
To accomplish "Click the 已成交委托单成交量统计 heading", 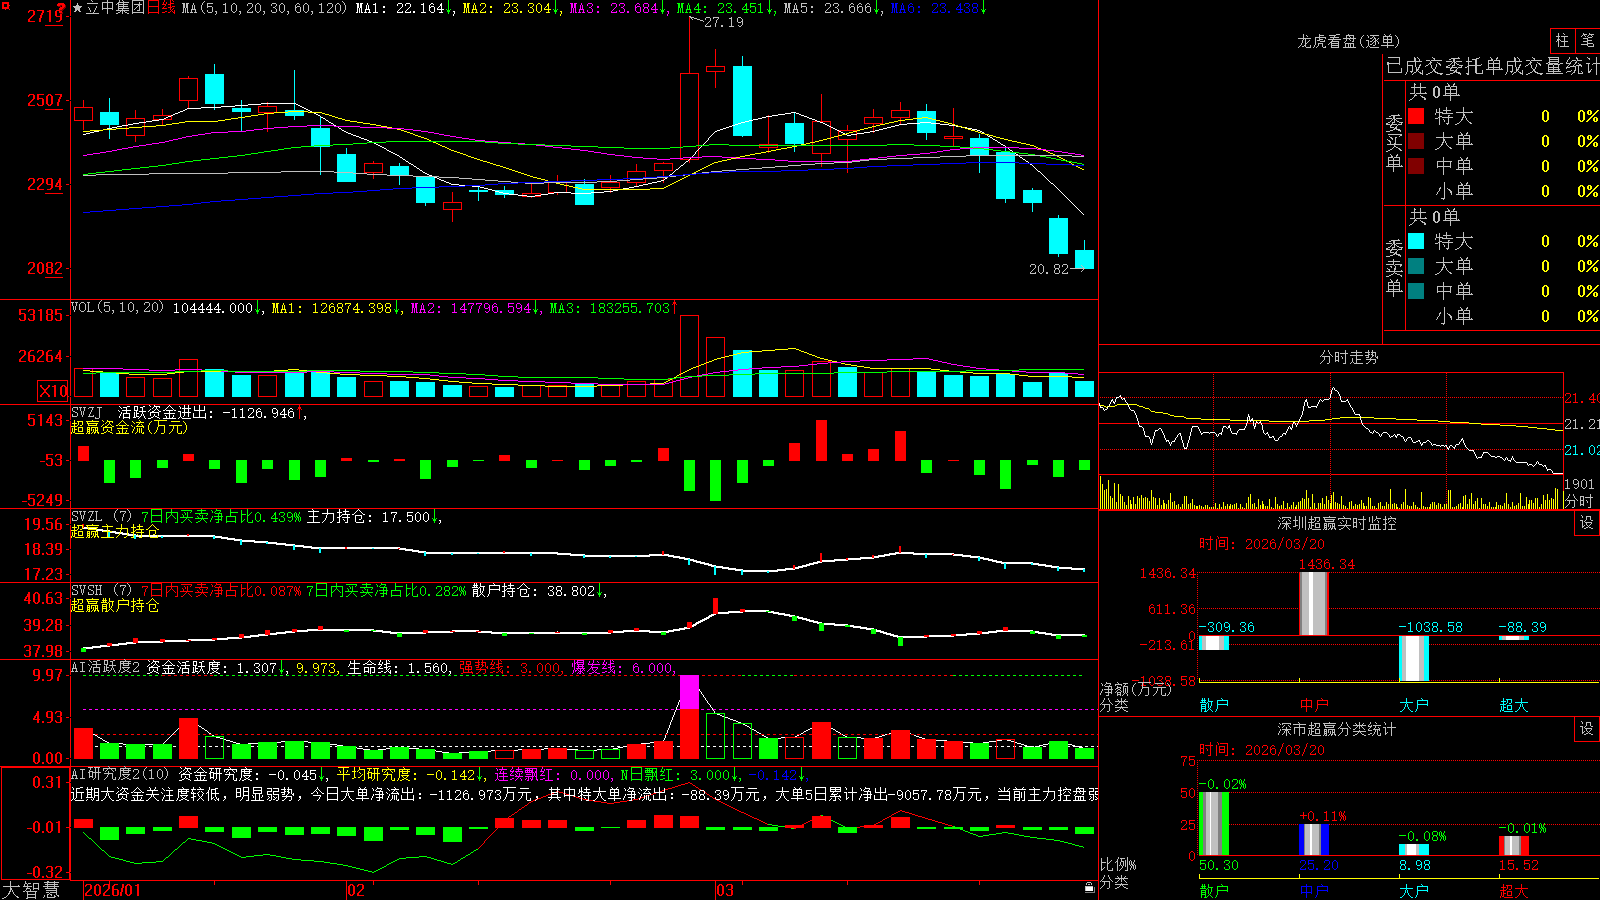I will [x=1492, y=66].
